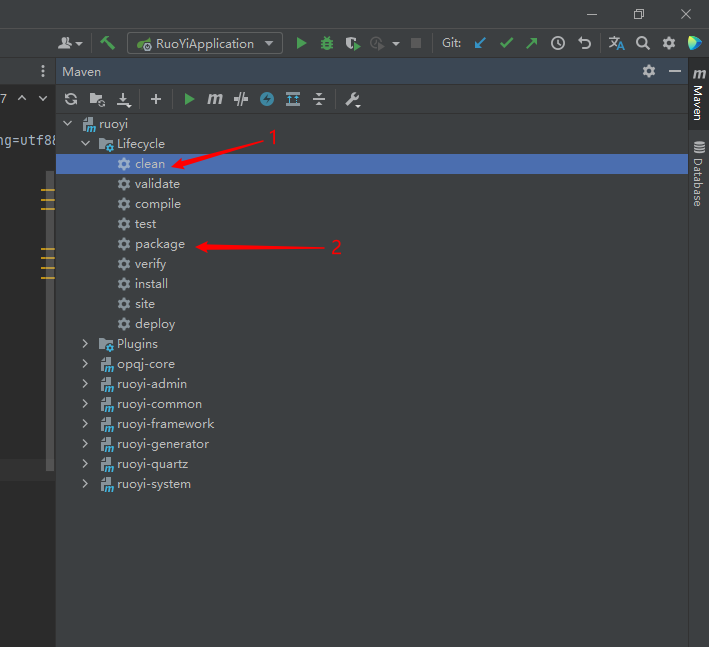
Task: Expand the ruoyi-quartz module
Action: tap(85, 463)
